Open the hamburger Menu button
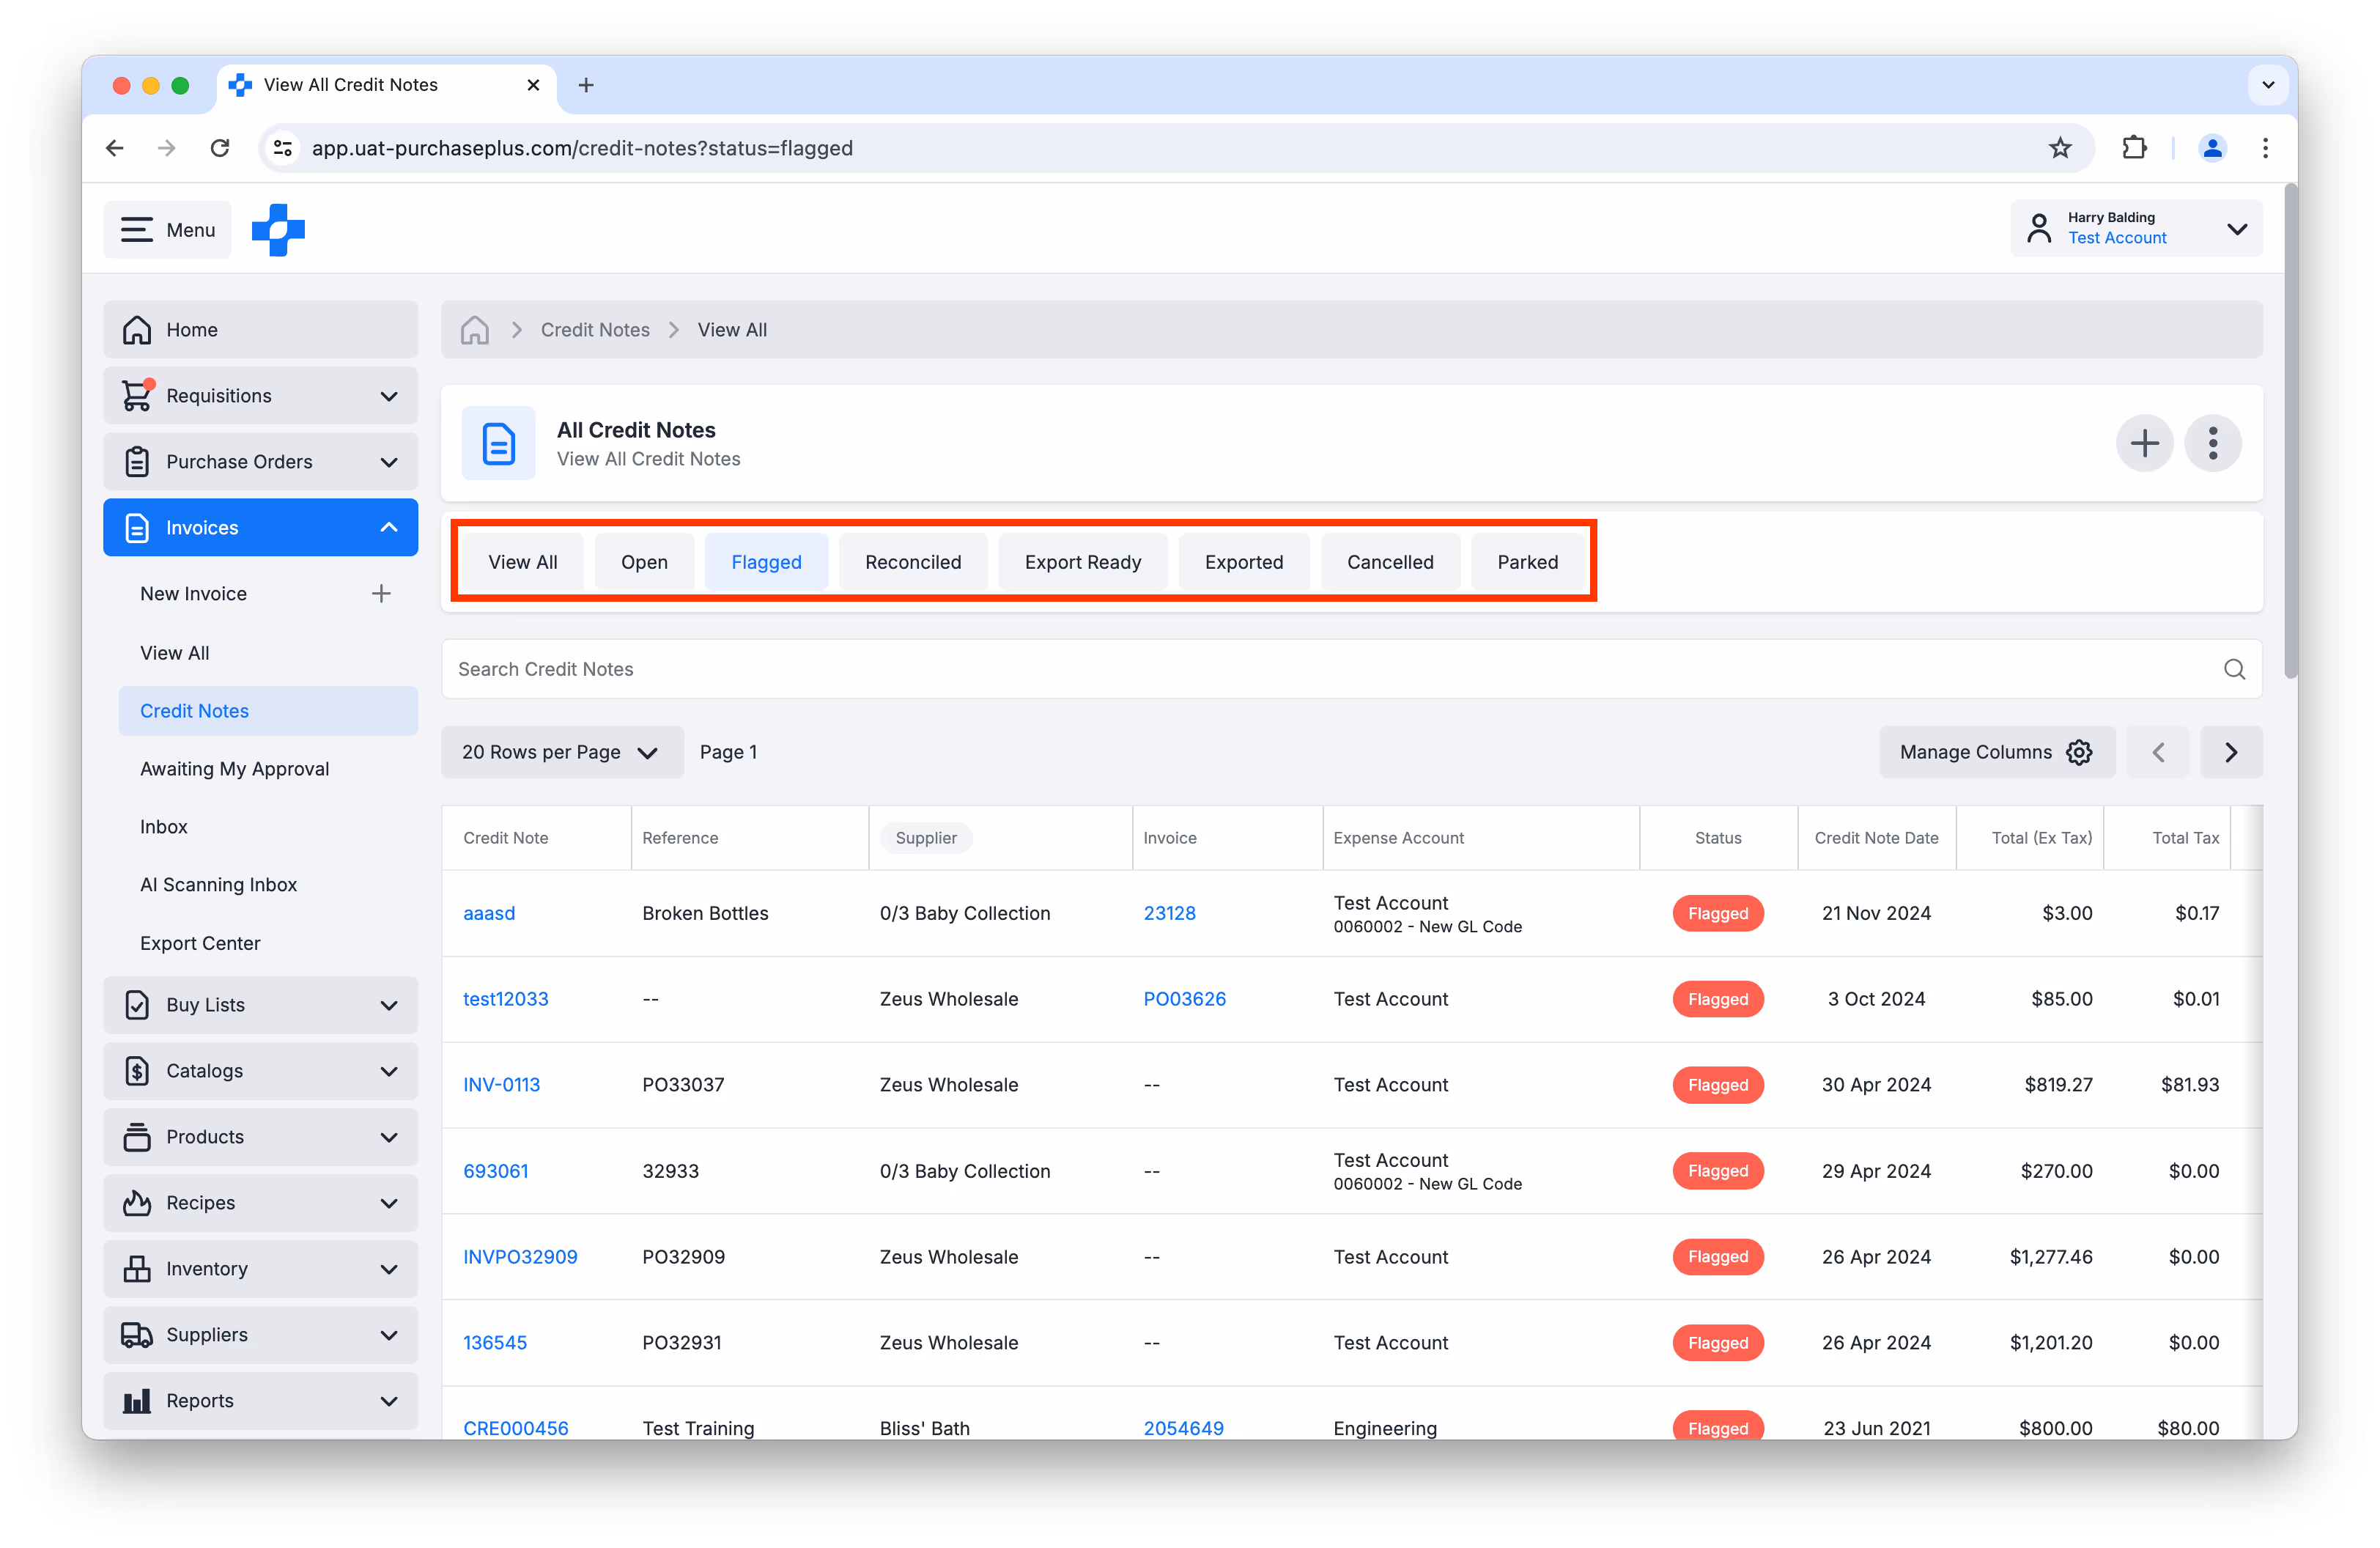Screen dimensions: 2380x1548 (167, 230)
